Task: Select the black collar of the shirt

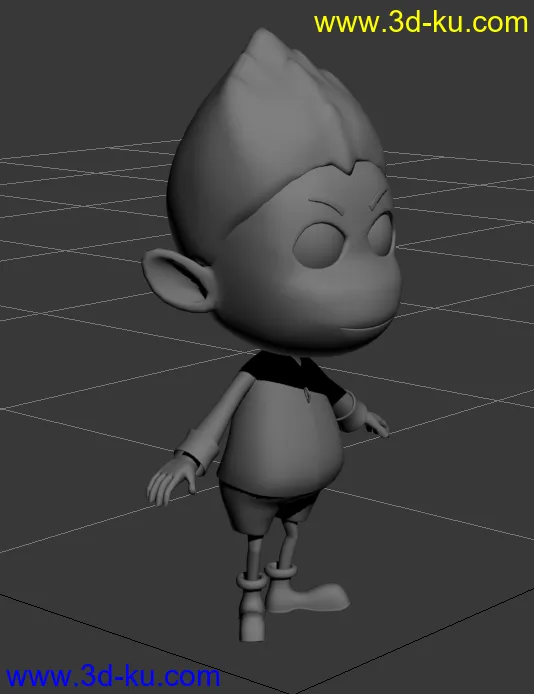Action: [x=292, y=376]
